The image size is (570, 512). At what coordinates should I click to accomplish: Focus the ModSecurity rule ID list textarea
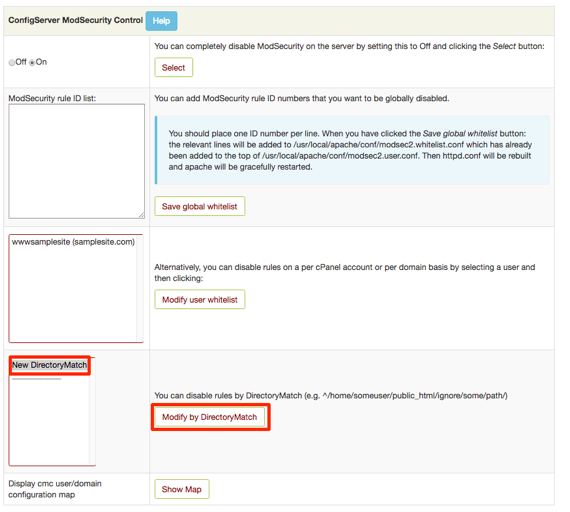click(x=77, y=161)
